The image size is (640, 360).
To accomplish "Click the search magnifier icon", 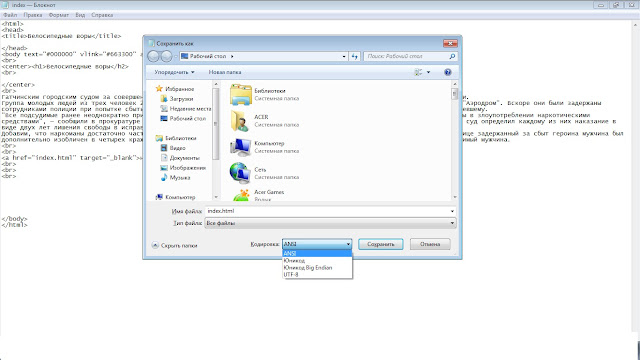I will (x=452, y=56).
